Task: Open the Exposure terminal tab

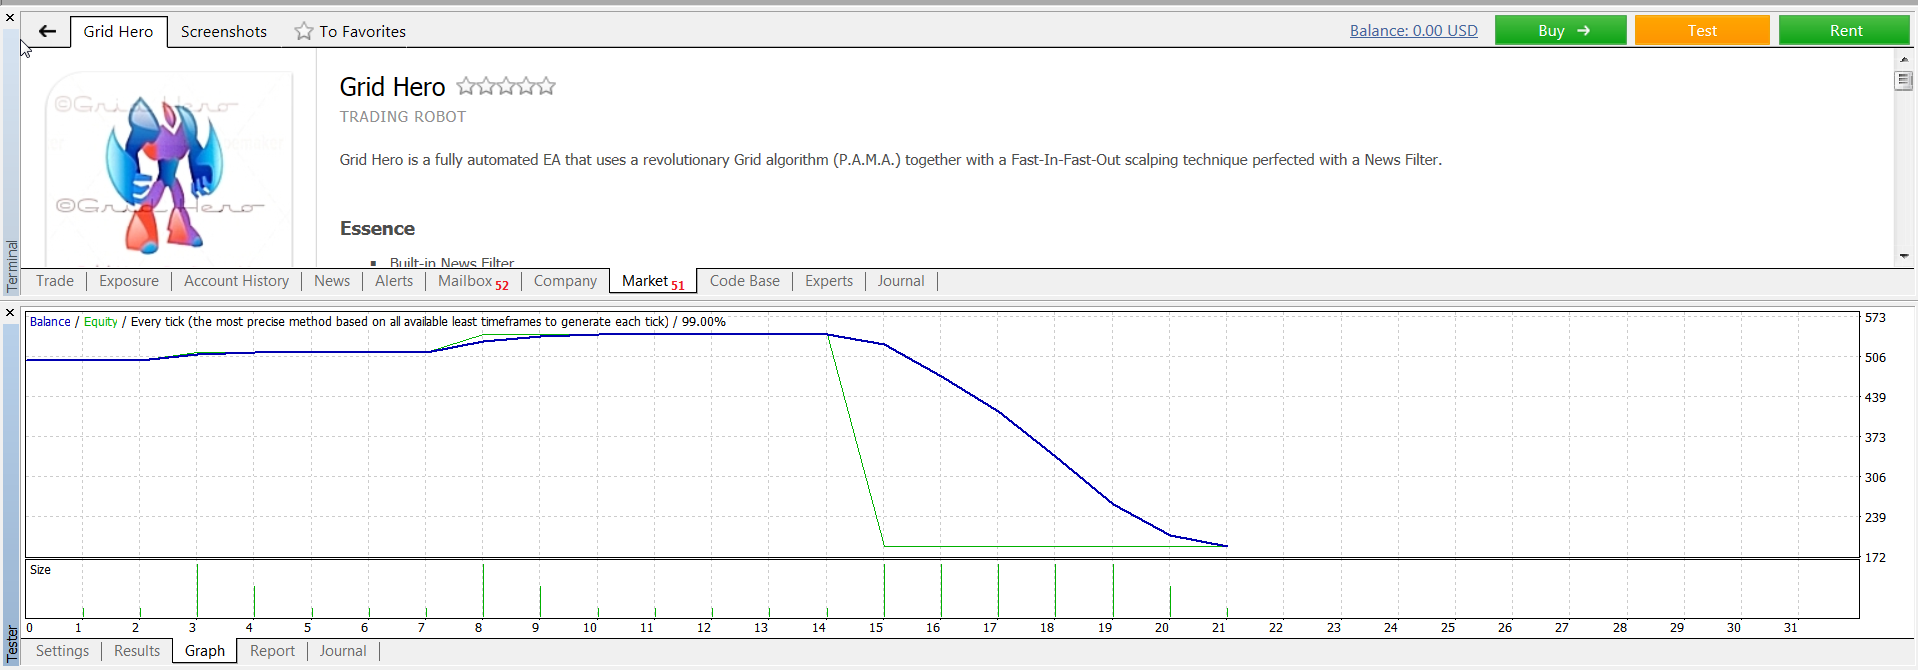Action: click(129, 281)
